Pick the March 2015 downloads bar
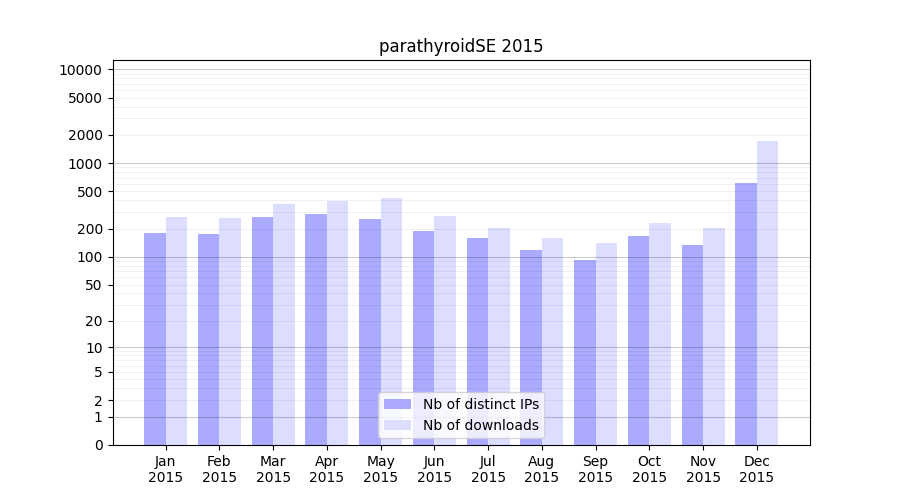 tap(284, 324)
